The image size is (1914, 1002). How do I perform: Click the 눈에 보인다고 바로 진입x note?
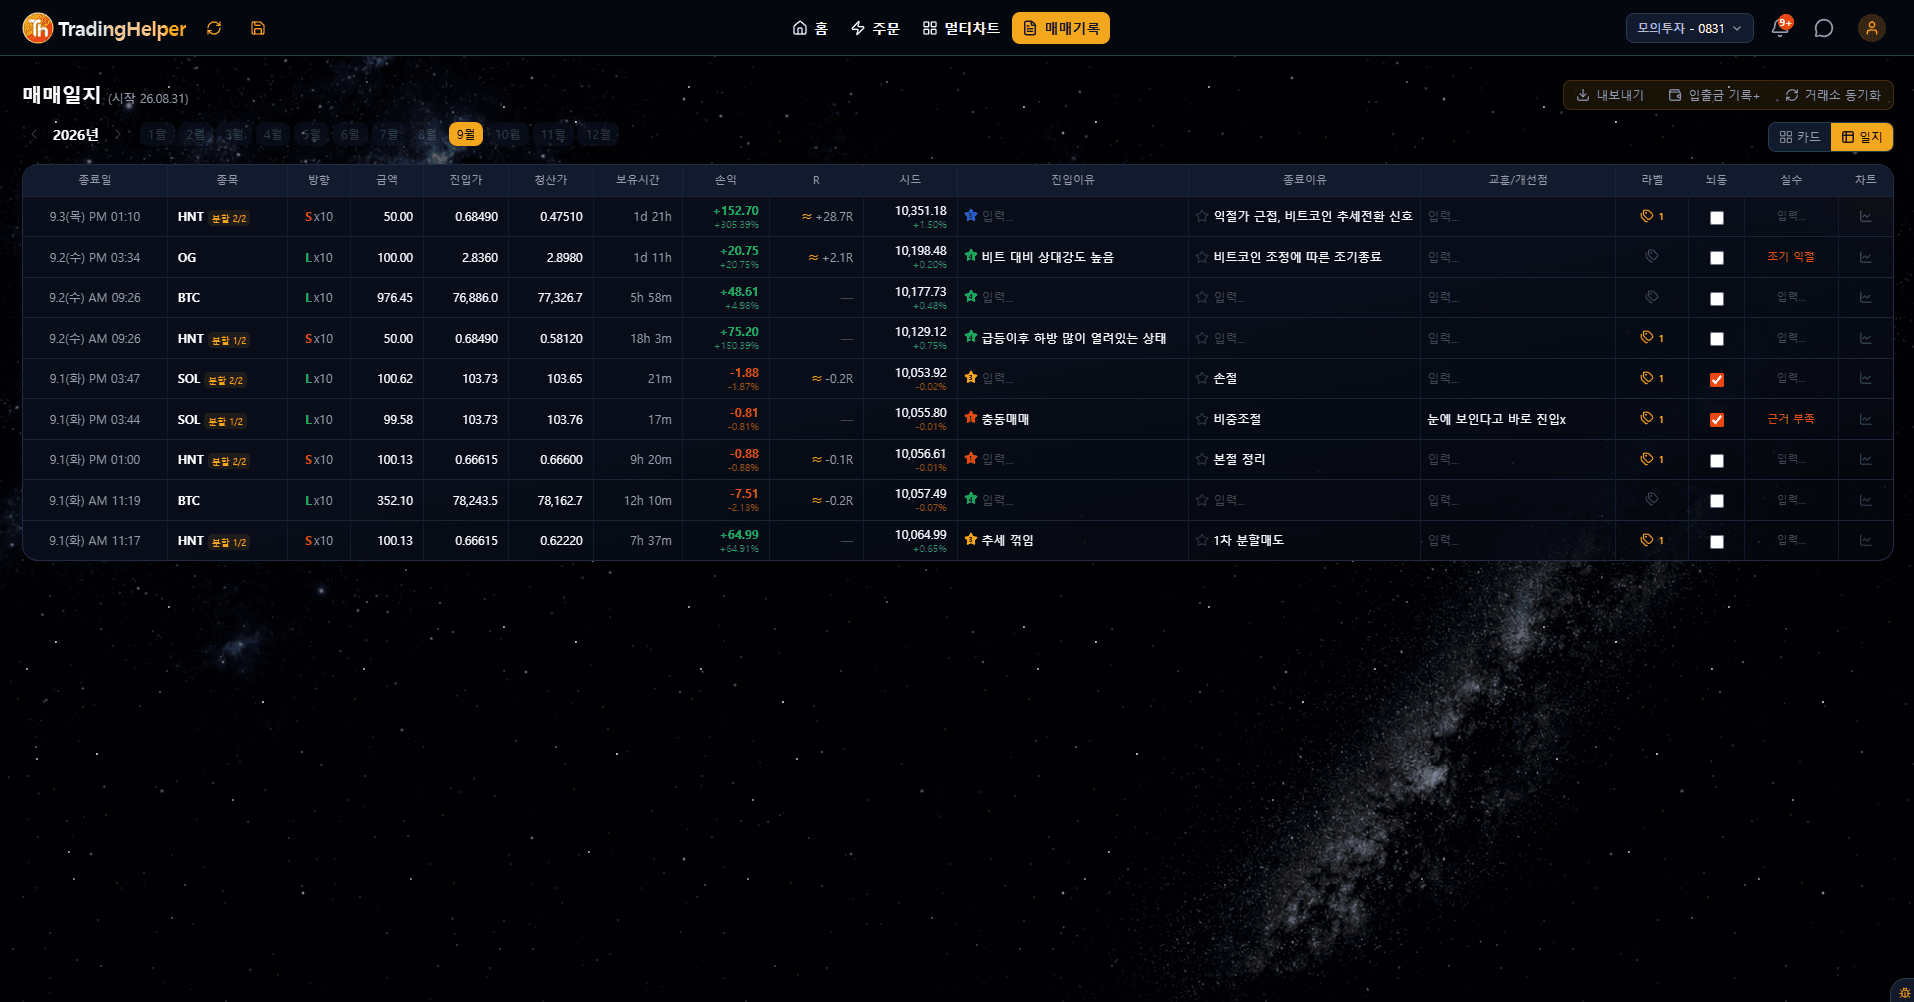point(1497,419)
